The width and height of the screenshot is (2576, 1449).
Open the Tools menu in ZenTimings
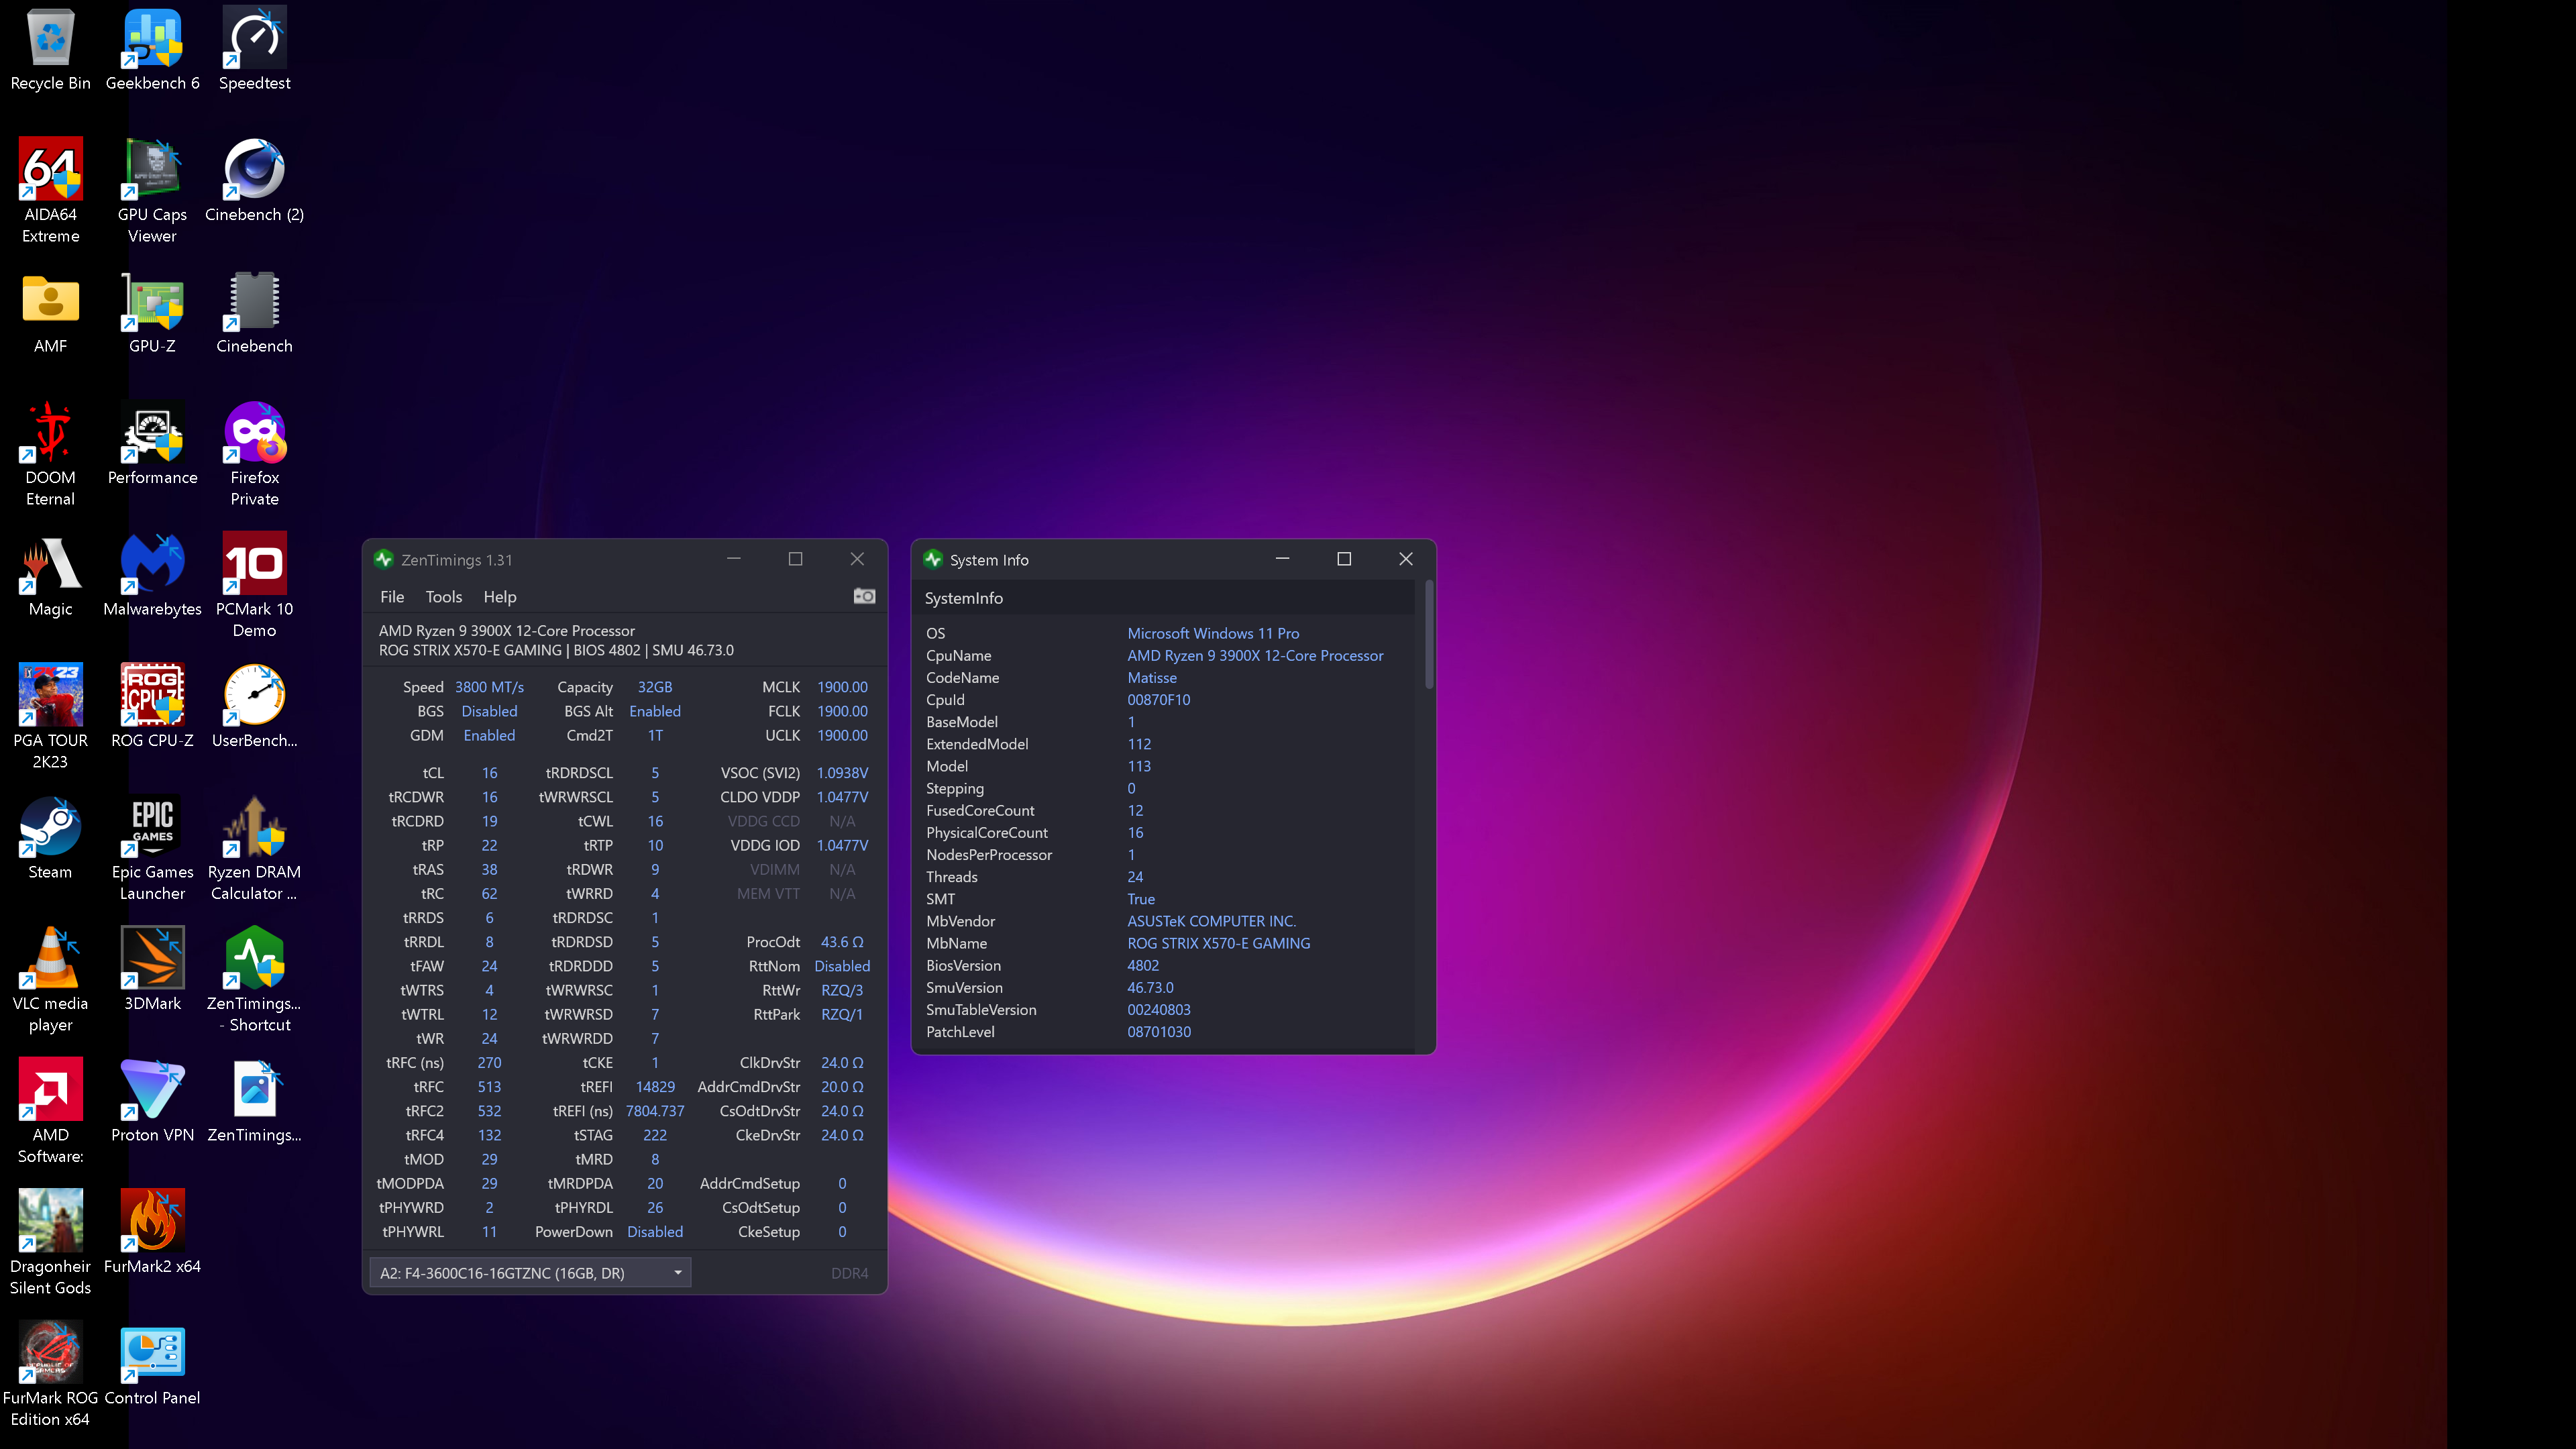point(444,597)
